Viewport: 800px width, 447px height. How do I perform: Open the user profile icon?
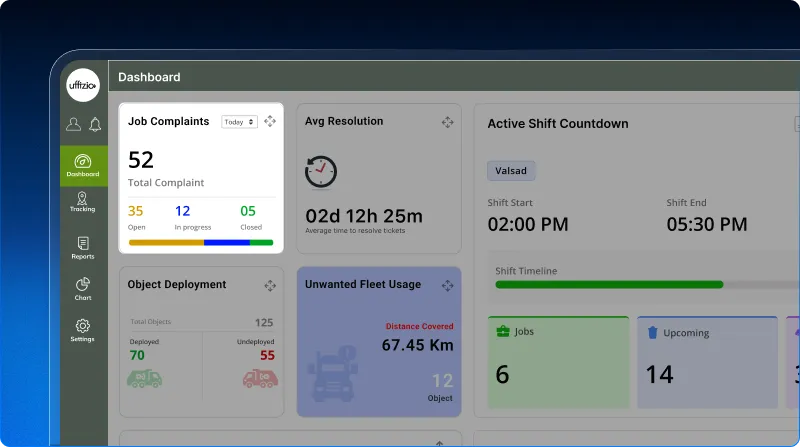click(x=73, y=125)
